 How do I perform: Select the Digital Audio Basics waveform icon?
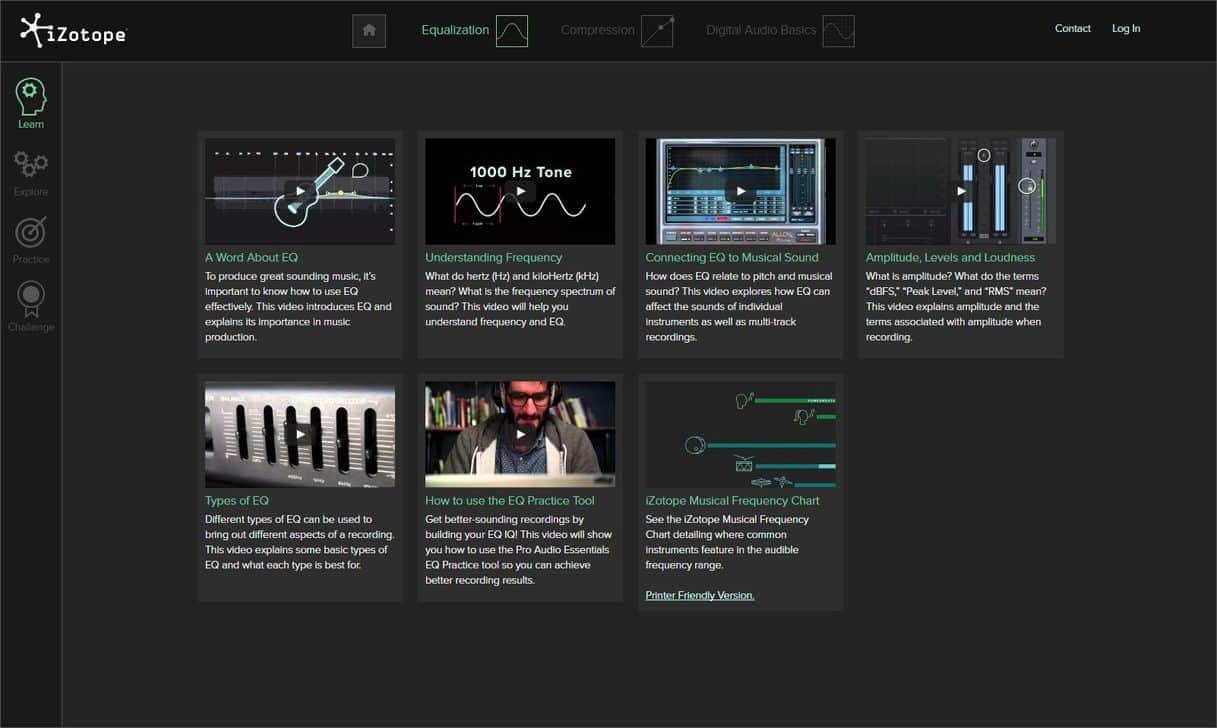pos(838,31)
